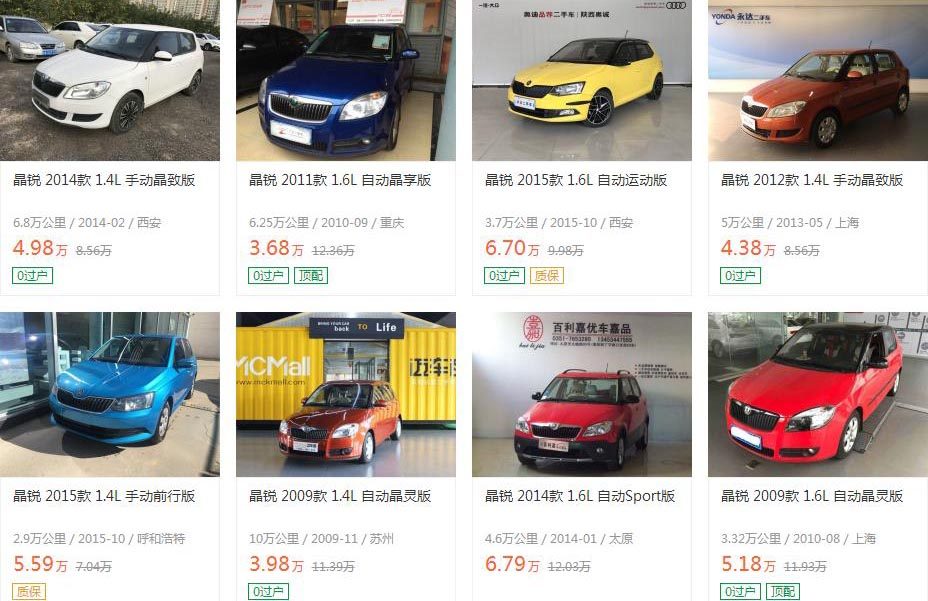Click the 晶锐 2014款 1.4L 手动晶致版 title

(x=104, y=180)
